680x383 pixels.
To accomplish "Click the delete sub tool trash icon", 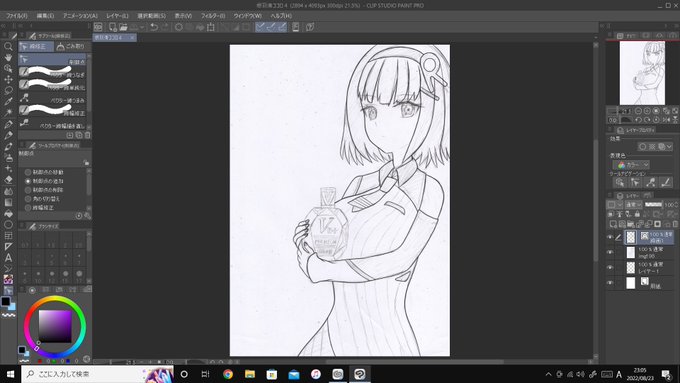I will 87,135.
